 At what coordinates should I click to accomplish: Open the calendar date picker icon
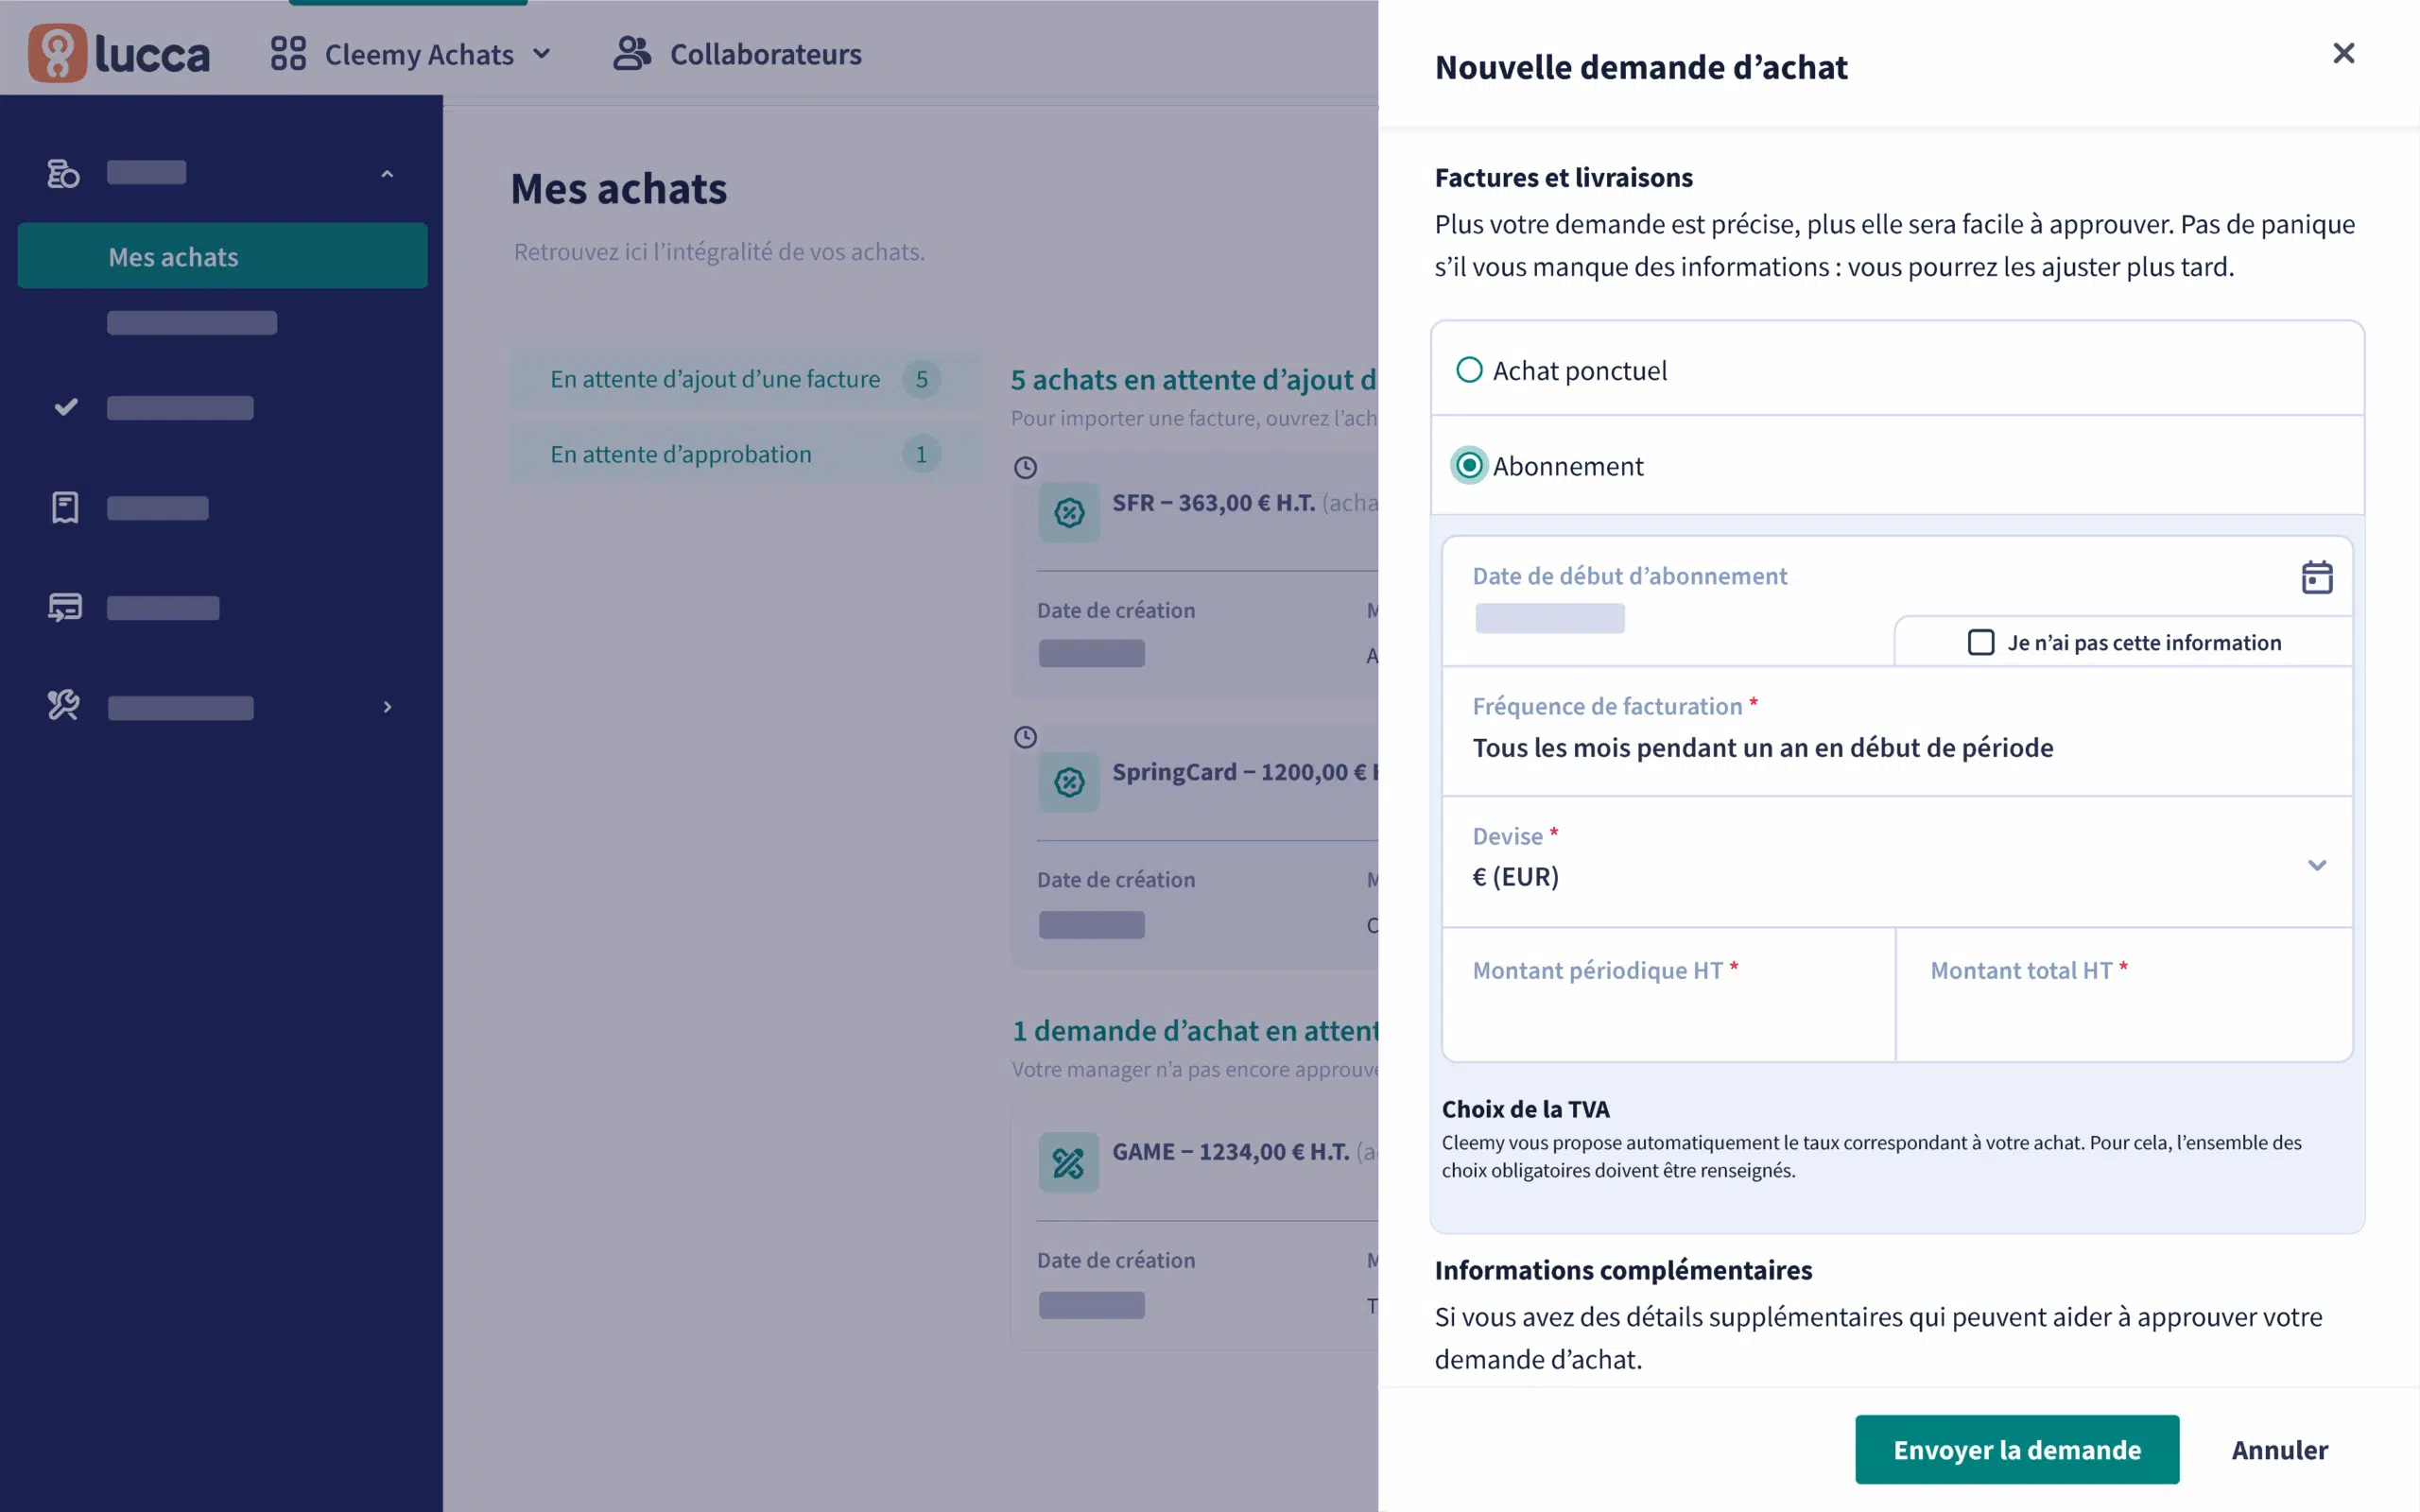(x=2316, y=577)
